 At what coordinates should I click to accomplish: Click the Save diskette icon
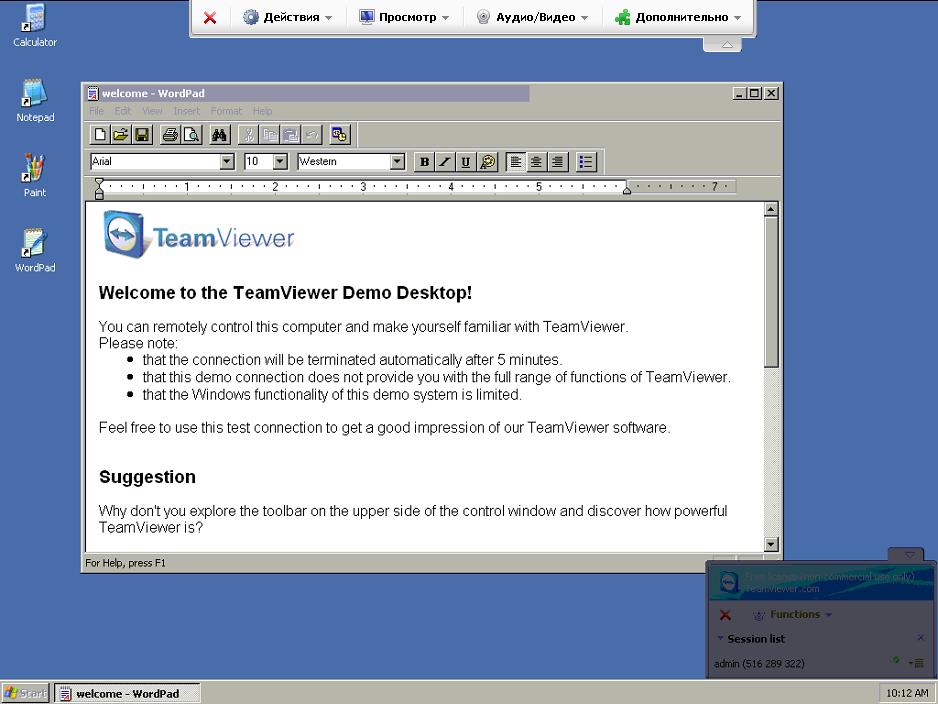142,135
